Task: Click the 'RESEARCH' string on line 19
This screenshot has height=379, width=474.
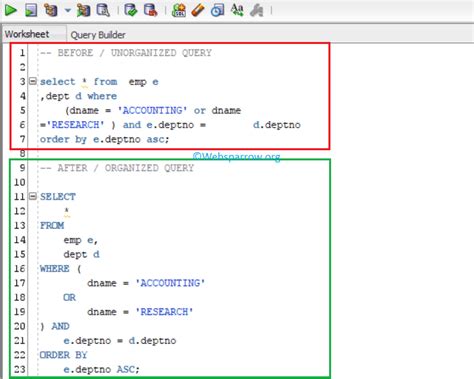Action: pos(164,311)
